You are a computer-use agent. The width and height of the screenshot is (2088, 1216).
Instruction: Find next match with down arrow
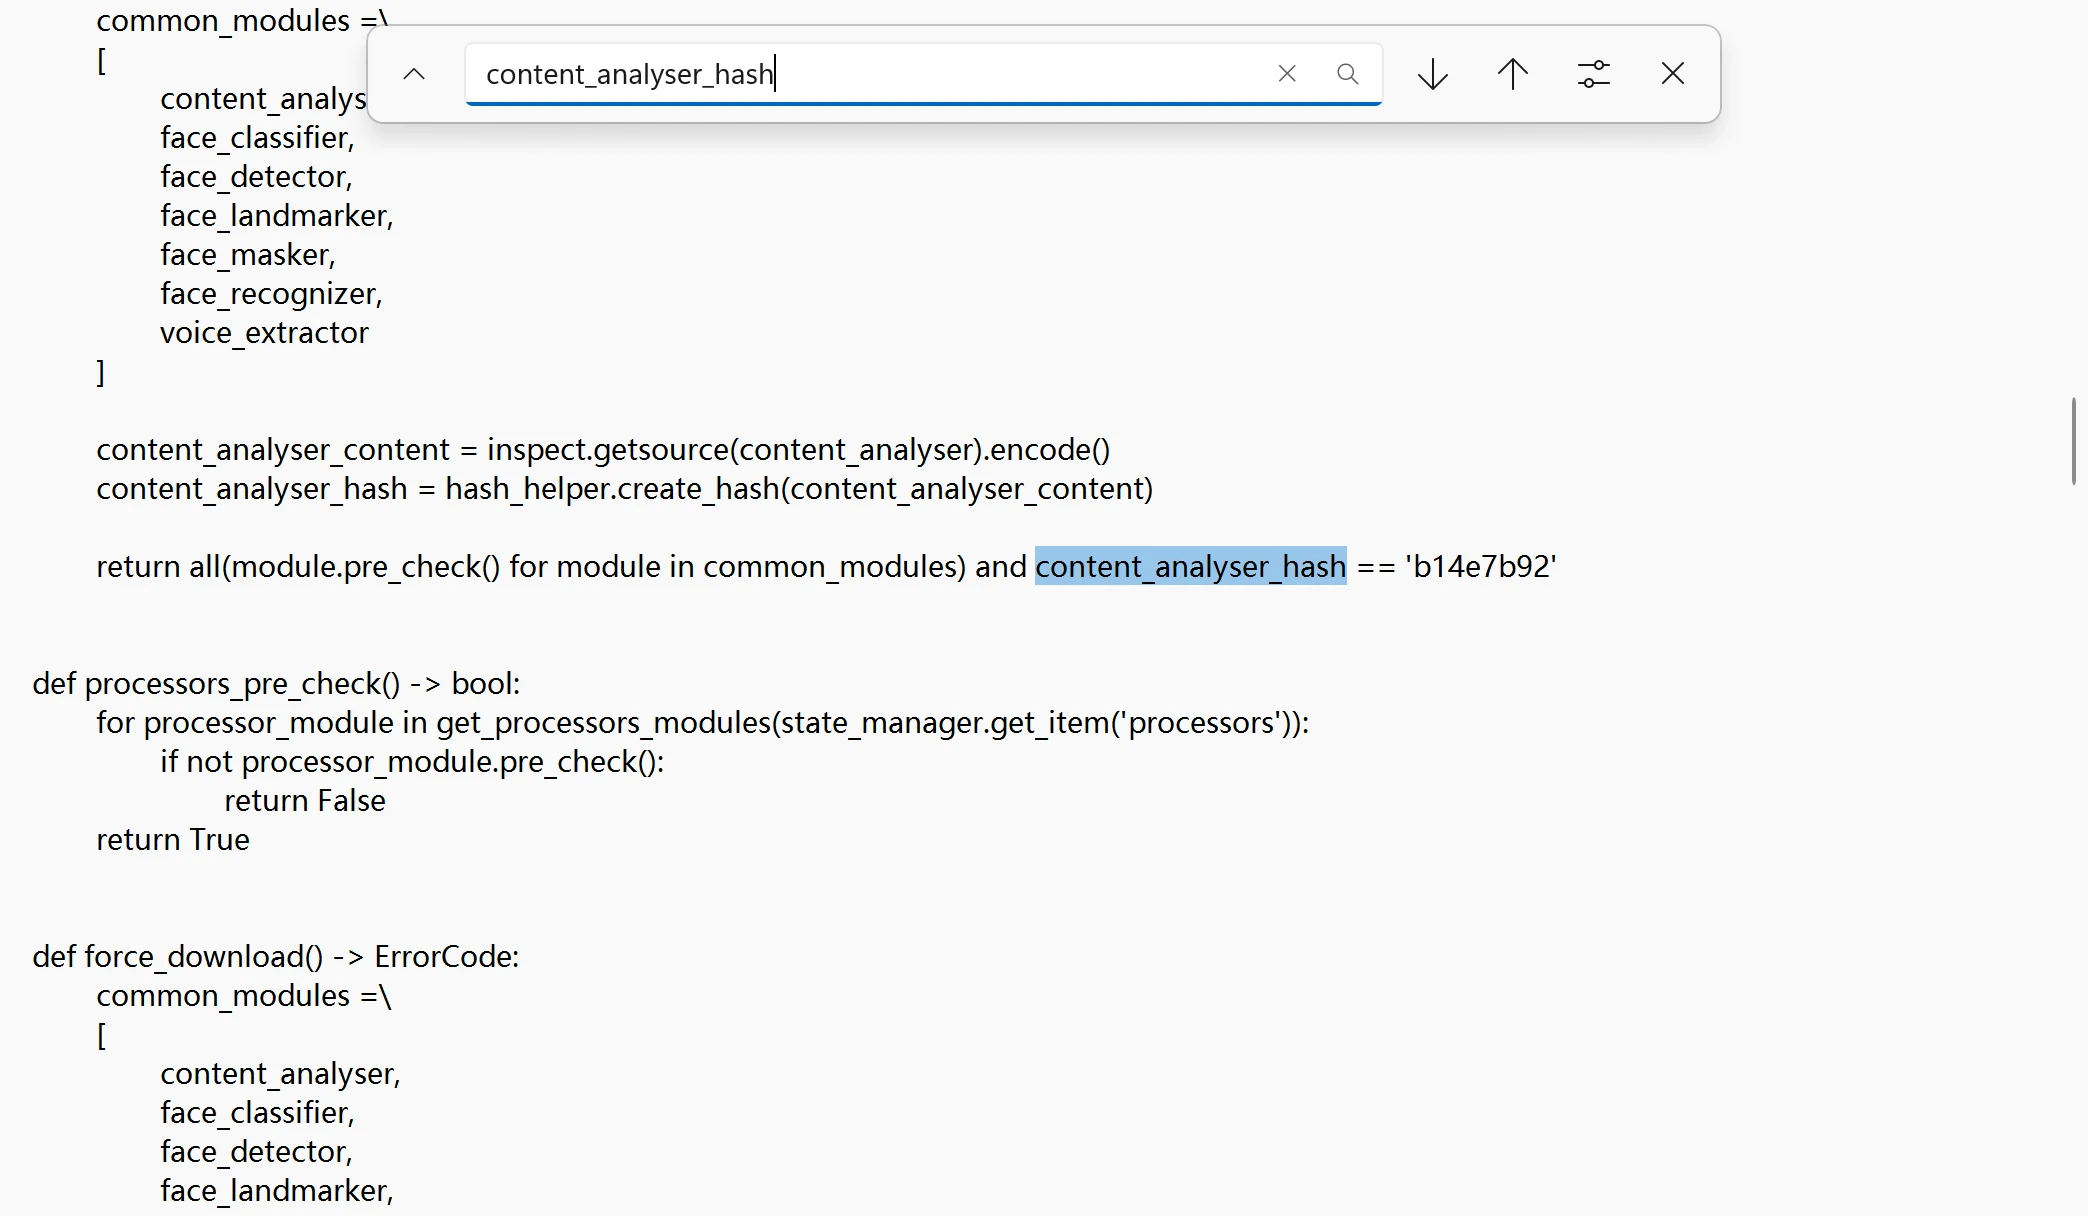(x=1433, y=74)
